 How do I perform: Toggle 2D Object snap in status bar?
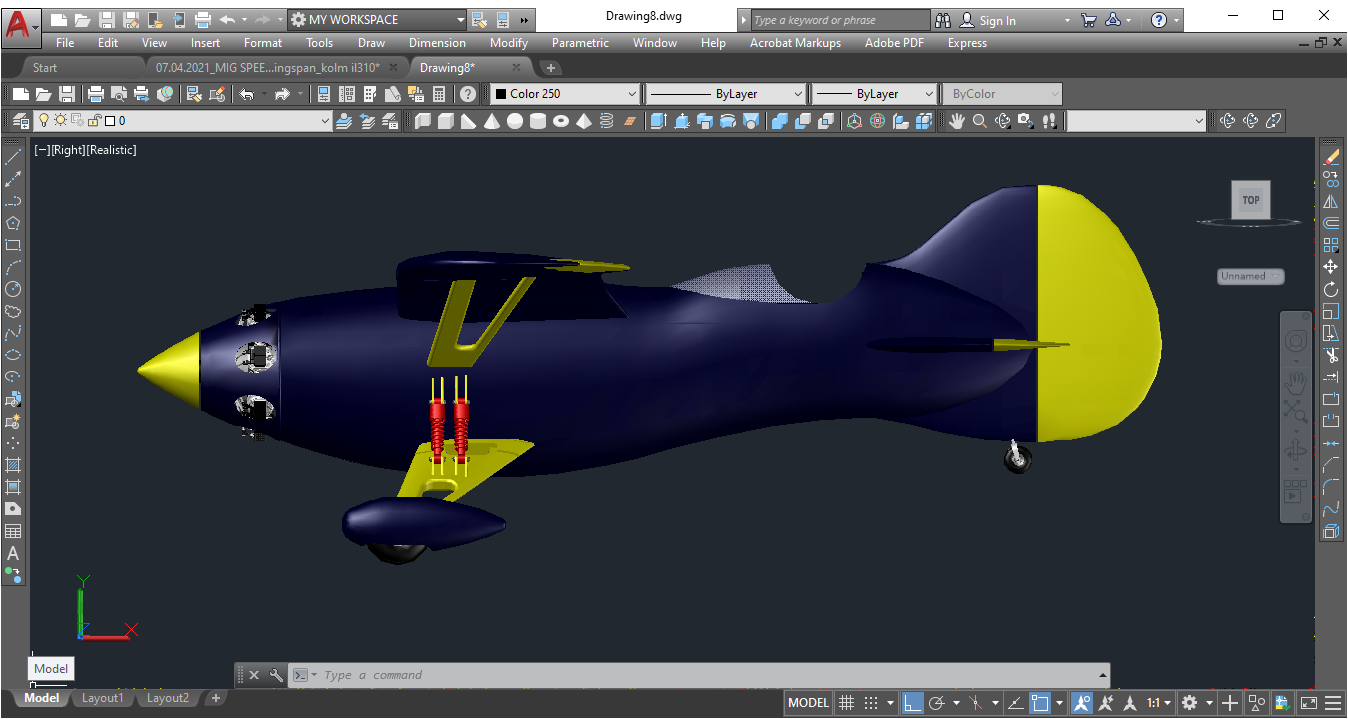(x=1041, y=702)
